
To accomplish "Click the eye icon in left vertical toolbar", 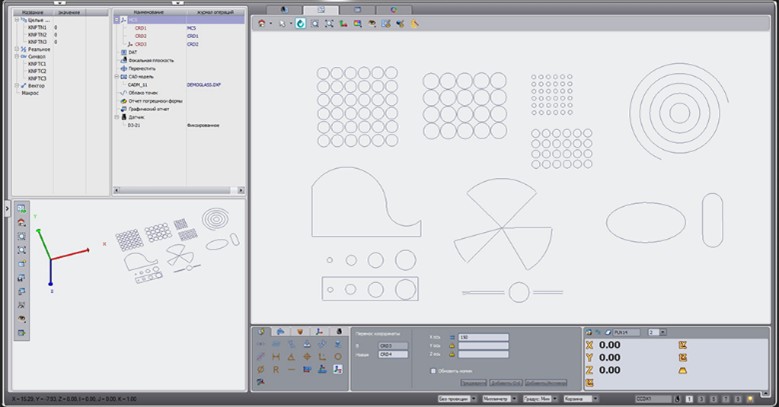I will click(22, 319).
